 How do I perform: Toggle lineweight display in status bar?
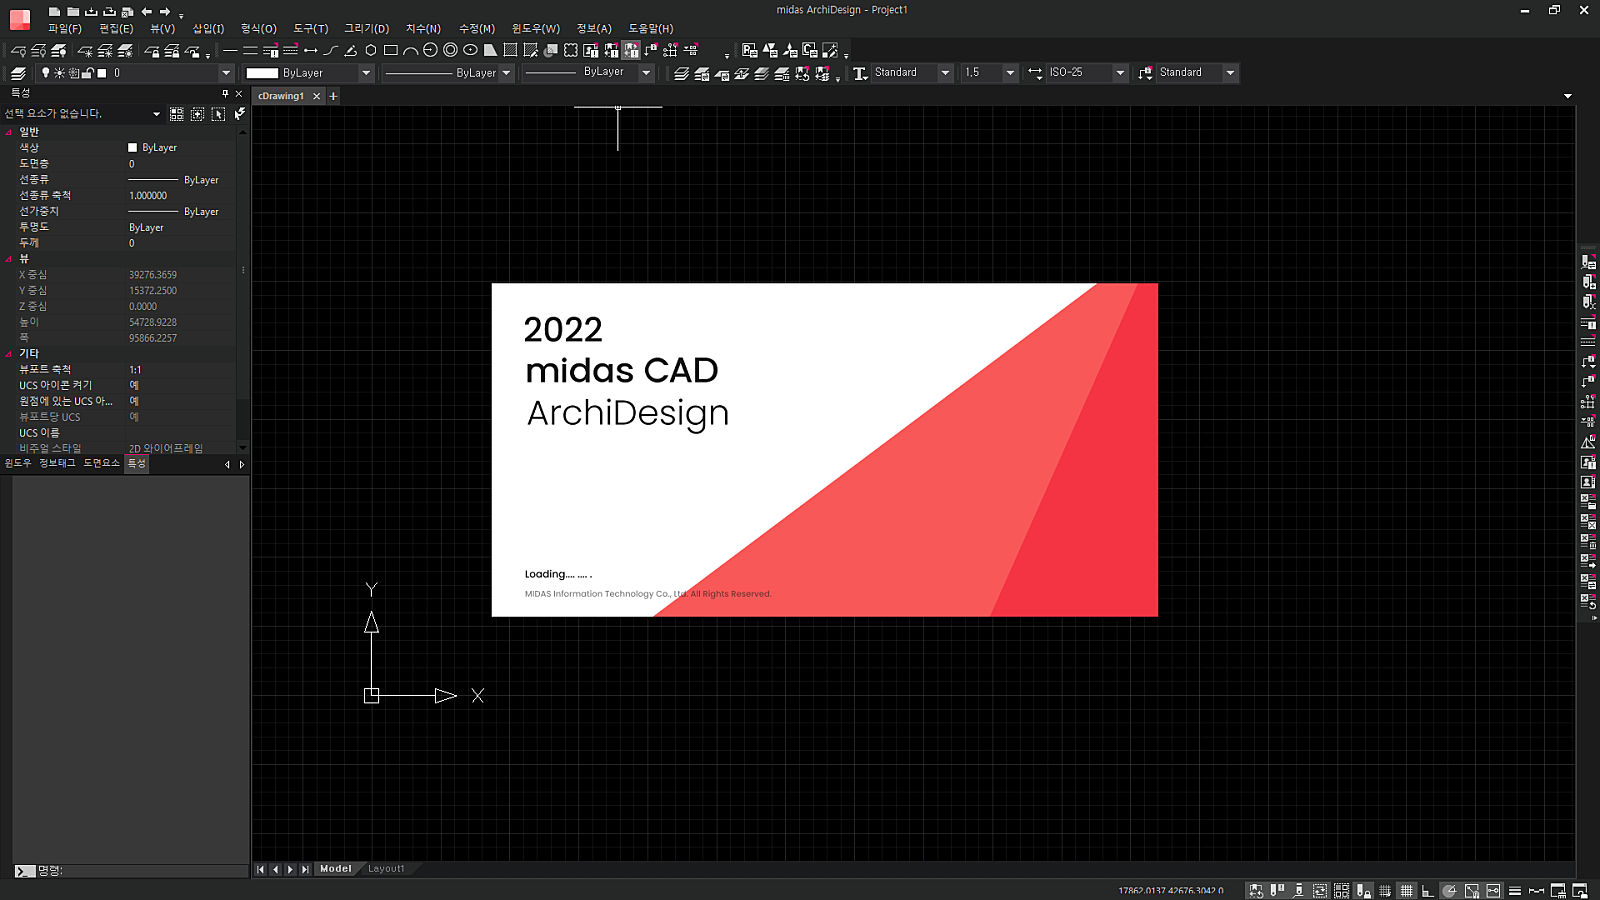click(x=1515, y=890)
